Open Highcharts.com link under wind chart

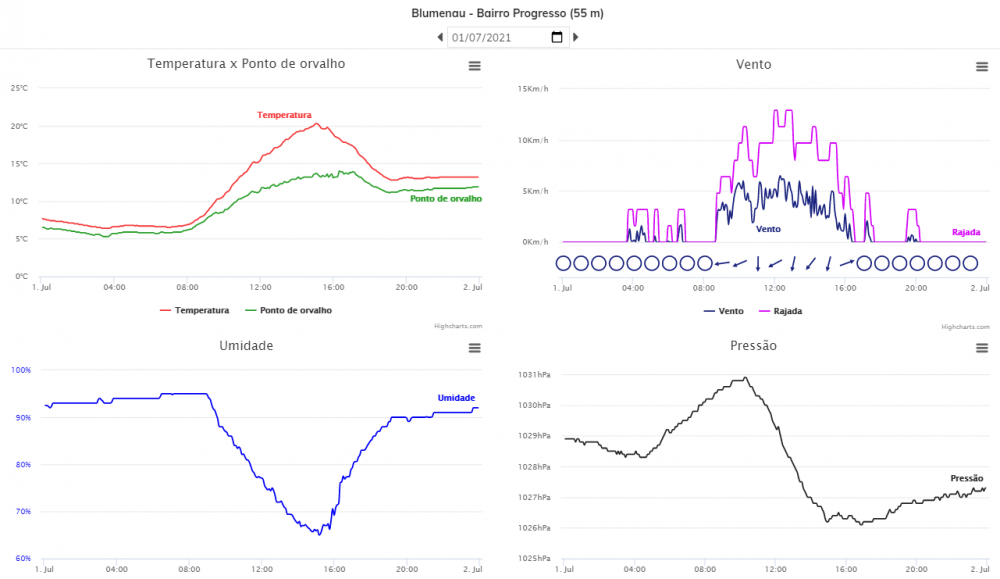pyautogui.click(x=965, y=327)
